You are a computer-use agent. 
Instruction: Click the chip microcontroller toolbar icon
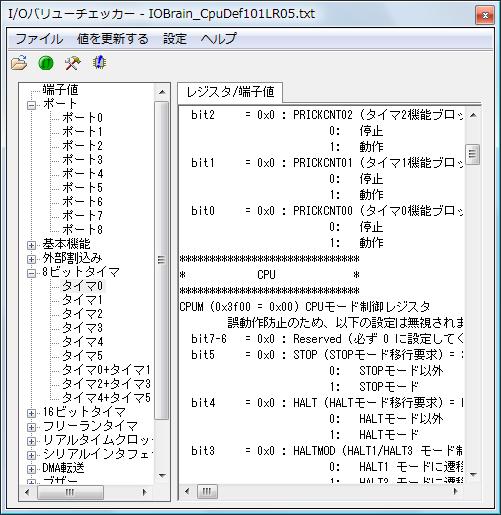(x=99, y=63)
